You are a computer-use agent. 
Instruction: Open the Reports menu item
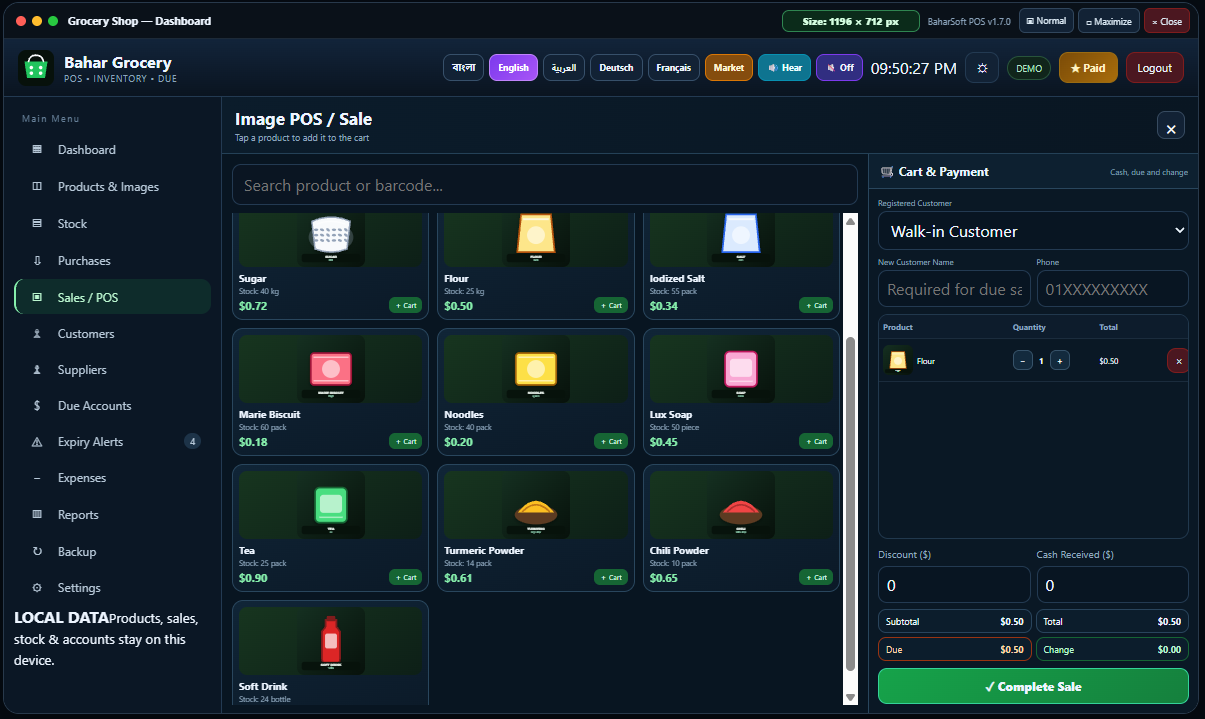(x=113, y=515)
